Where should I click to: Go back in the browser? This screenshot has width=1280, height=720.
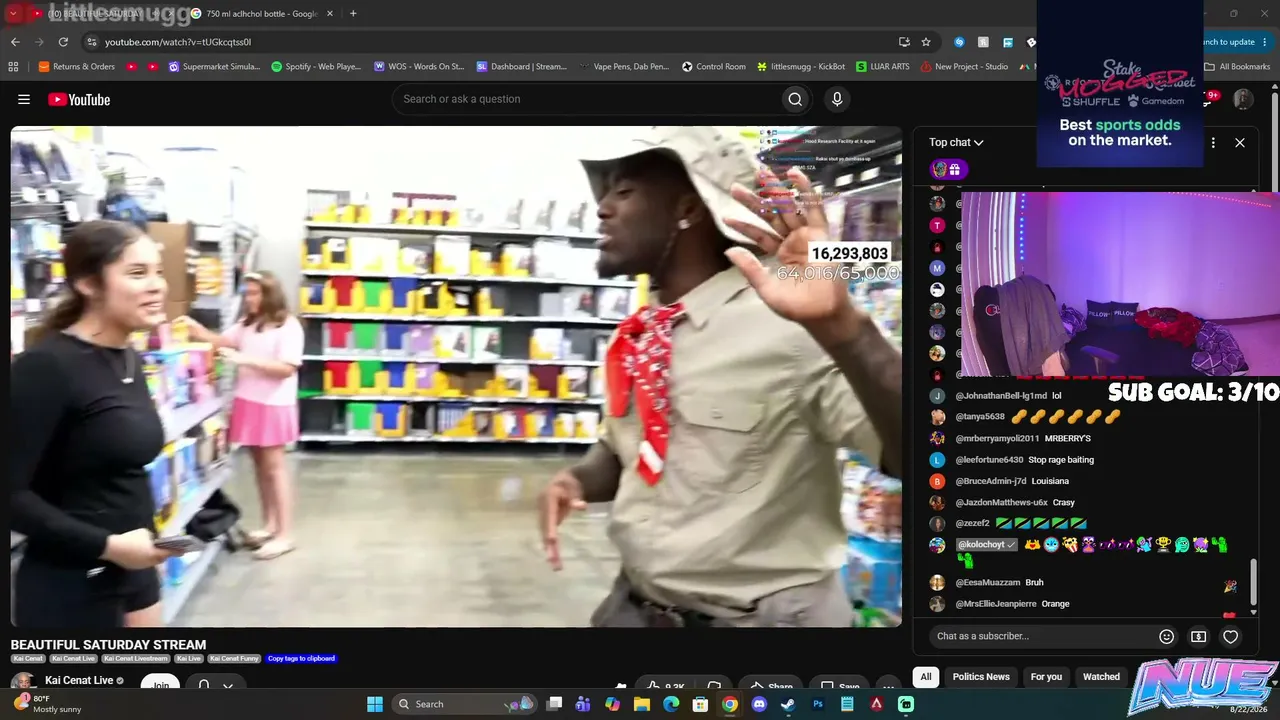(x=15, y=42)
